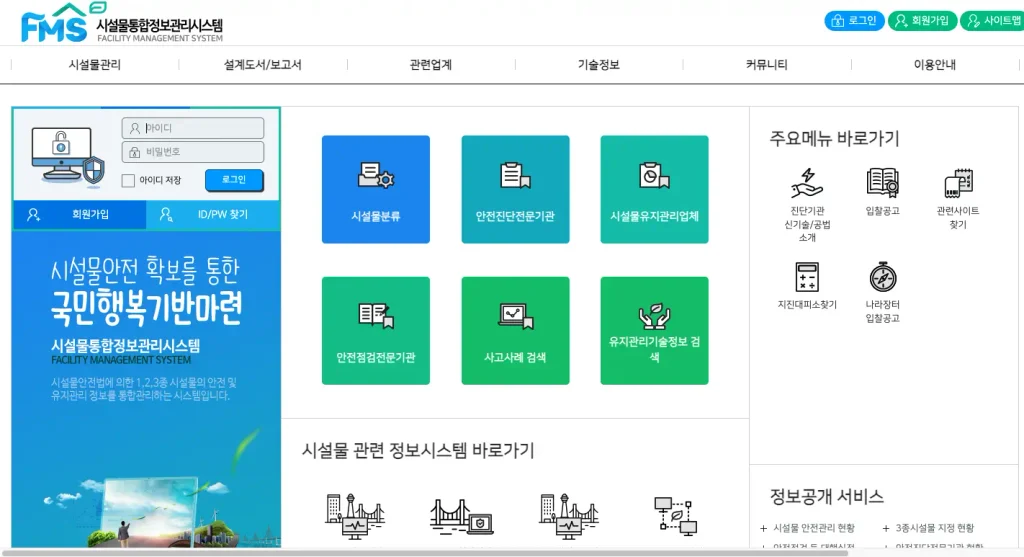Screen dimensions: 1024x557
Task: Click the 나라장터 입찰공고 compass icon
Action: (883, 277)
